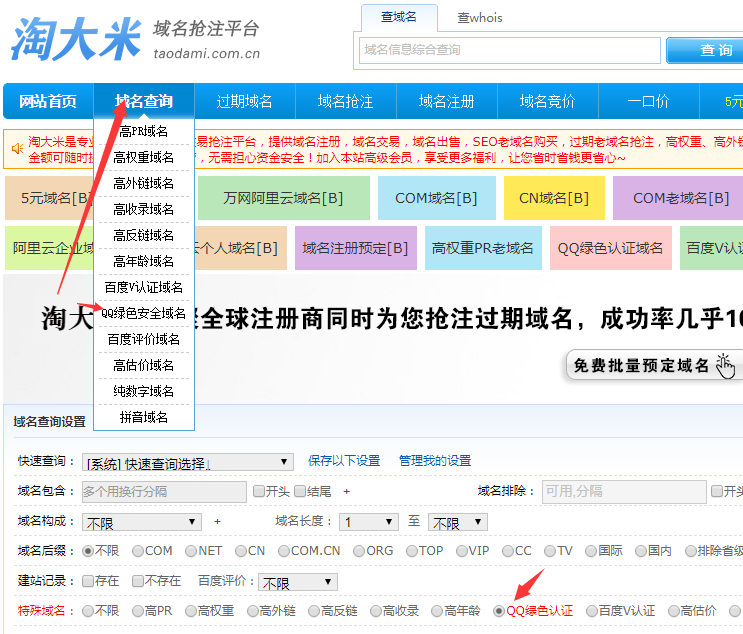Focus the 域名排除 input field
Viewport: 743px width, 634px height.
point(624,491)
